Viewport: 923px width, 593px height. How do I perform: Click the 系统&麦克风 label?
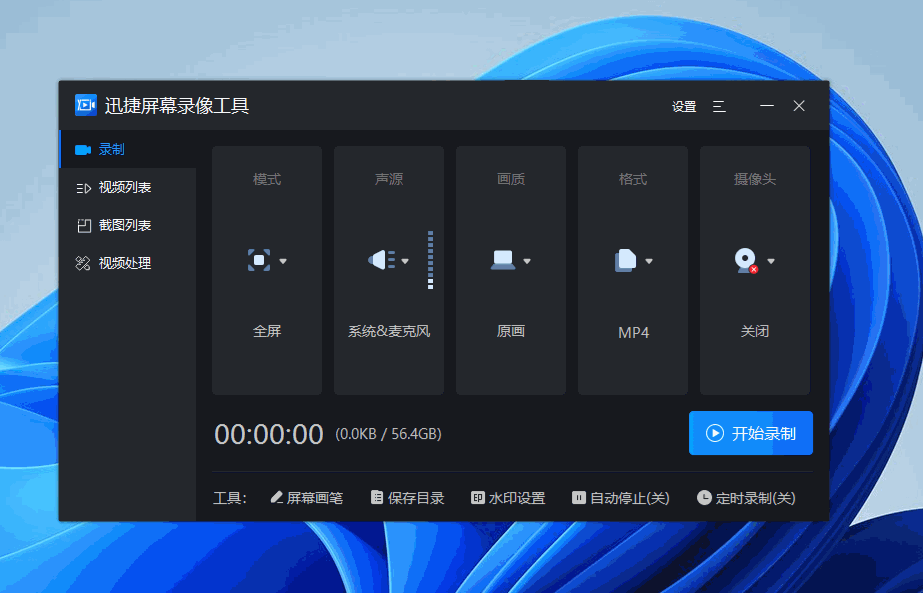coord(389,331)
